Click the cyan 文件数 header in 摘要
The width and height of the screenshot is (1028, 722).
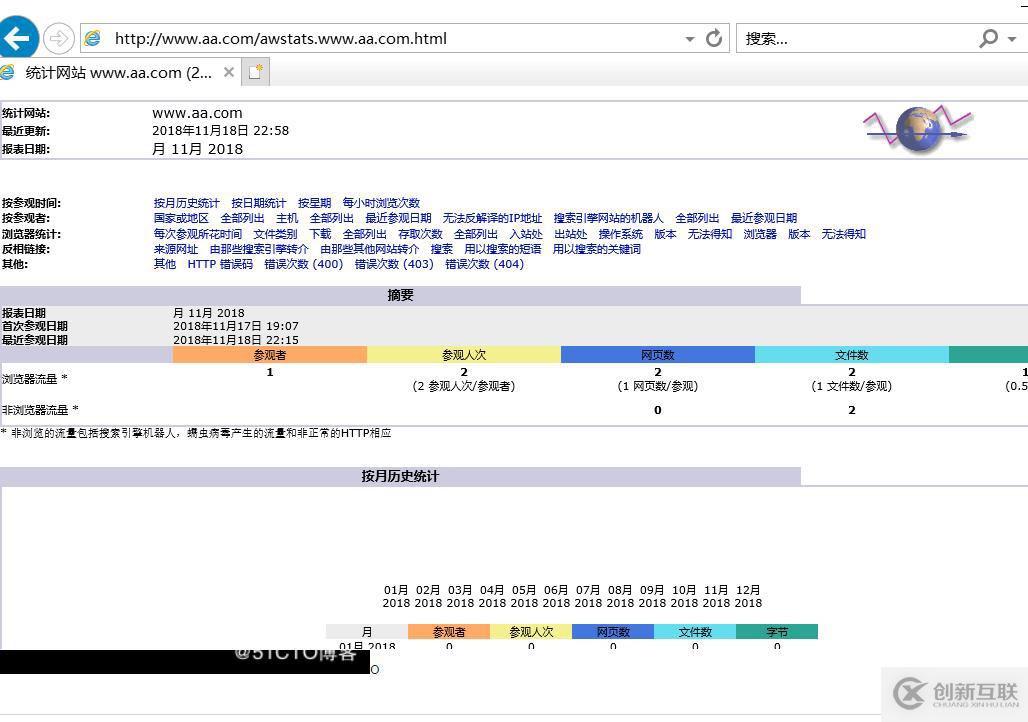point(852,355)
